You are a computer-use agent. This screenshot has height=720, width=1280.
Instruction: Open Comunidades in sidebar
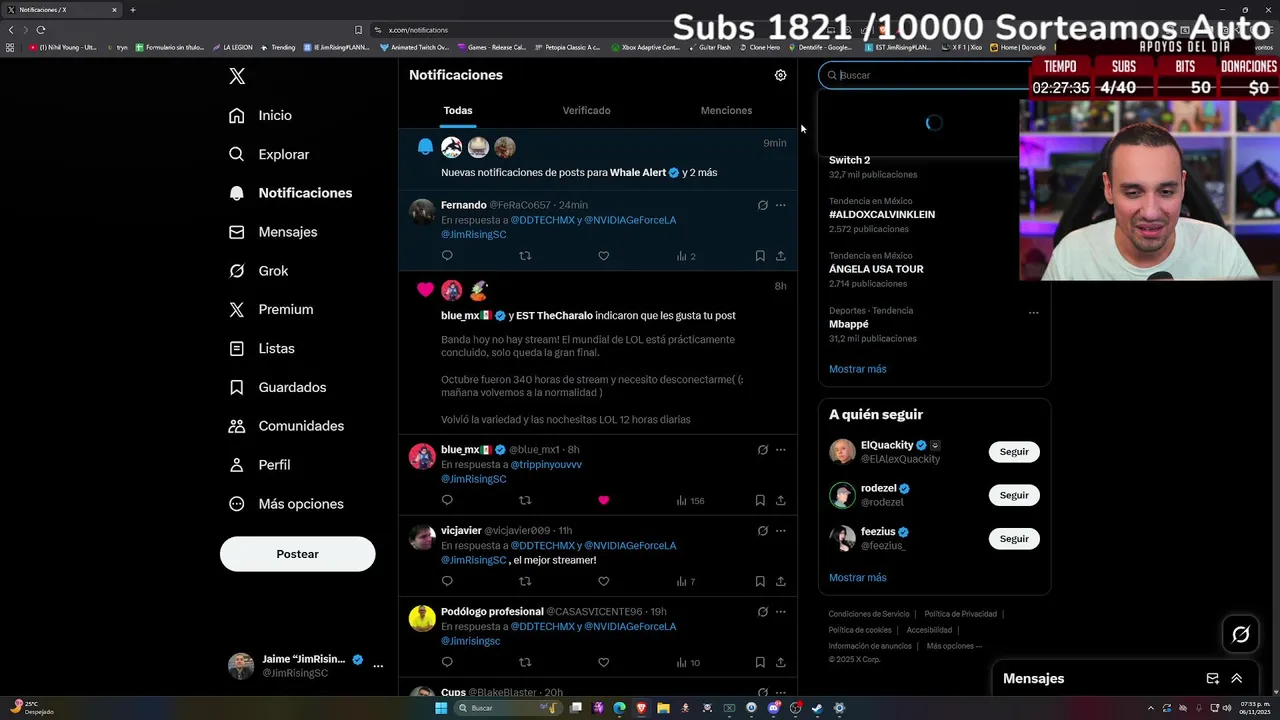(286, 426)
